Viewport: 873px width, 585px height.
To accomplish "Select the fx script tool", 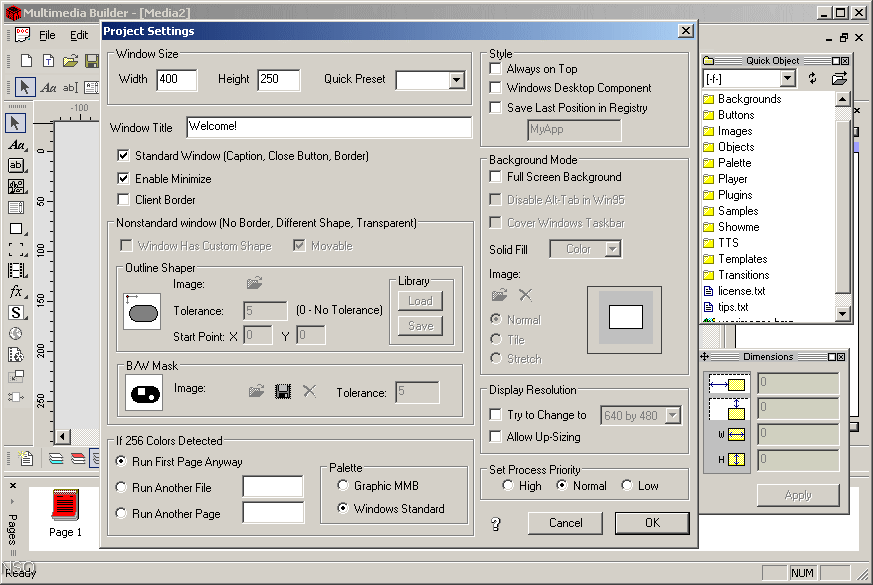I will click(15, 289).
